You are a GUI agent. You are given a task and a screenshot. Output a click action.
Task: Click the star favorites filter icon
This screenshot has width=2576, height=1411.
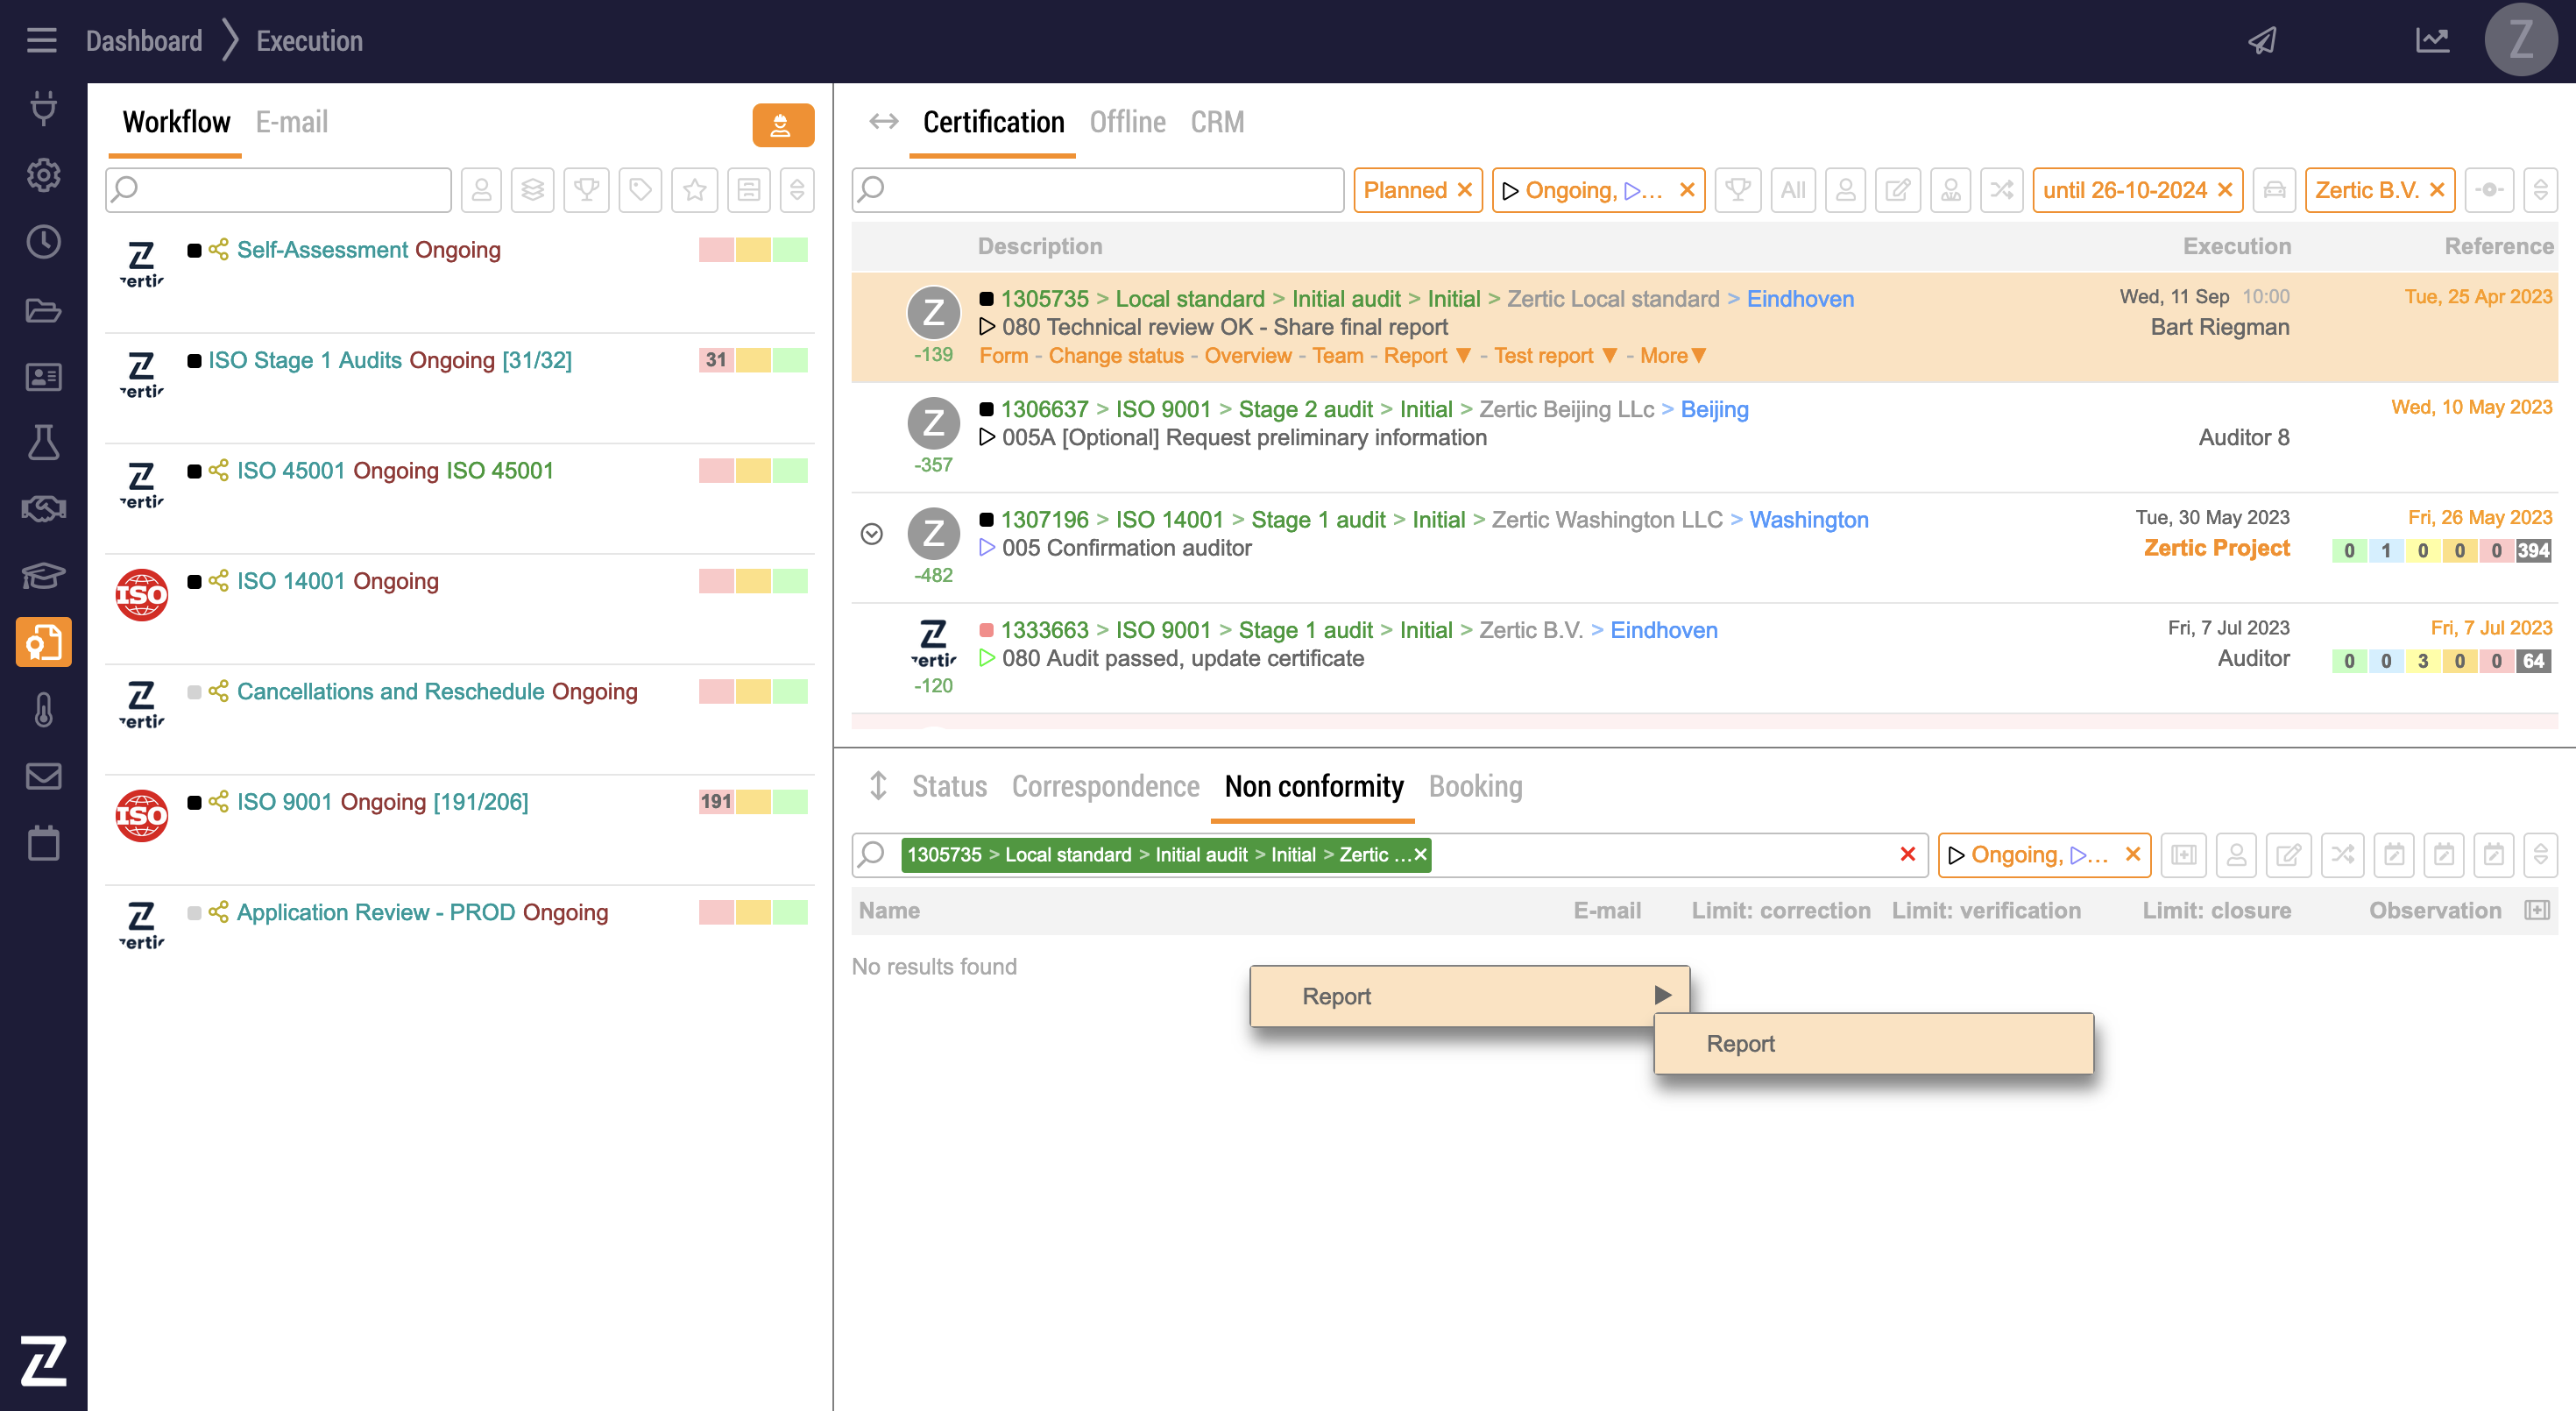tap(694, 190)
